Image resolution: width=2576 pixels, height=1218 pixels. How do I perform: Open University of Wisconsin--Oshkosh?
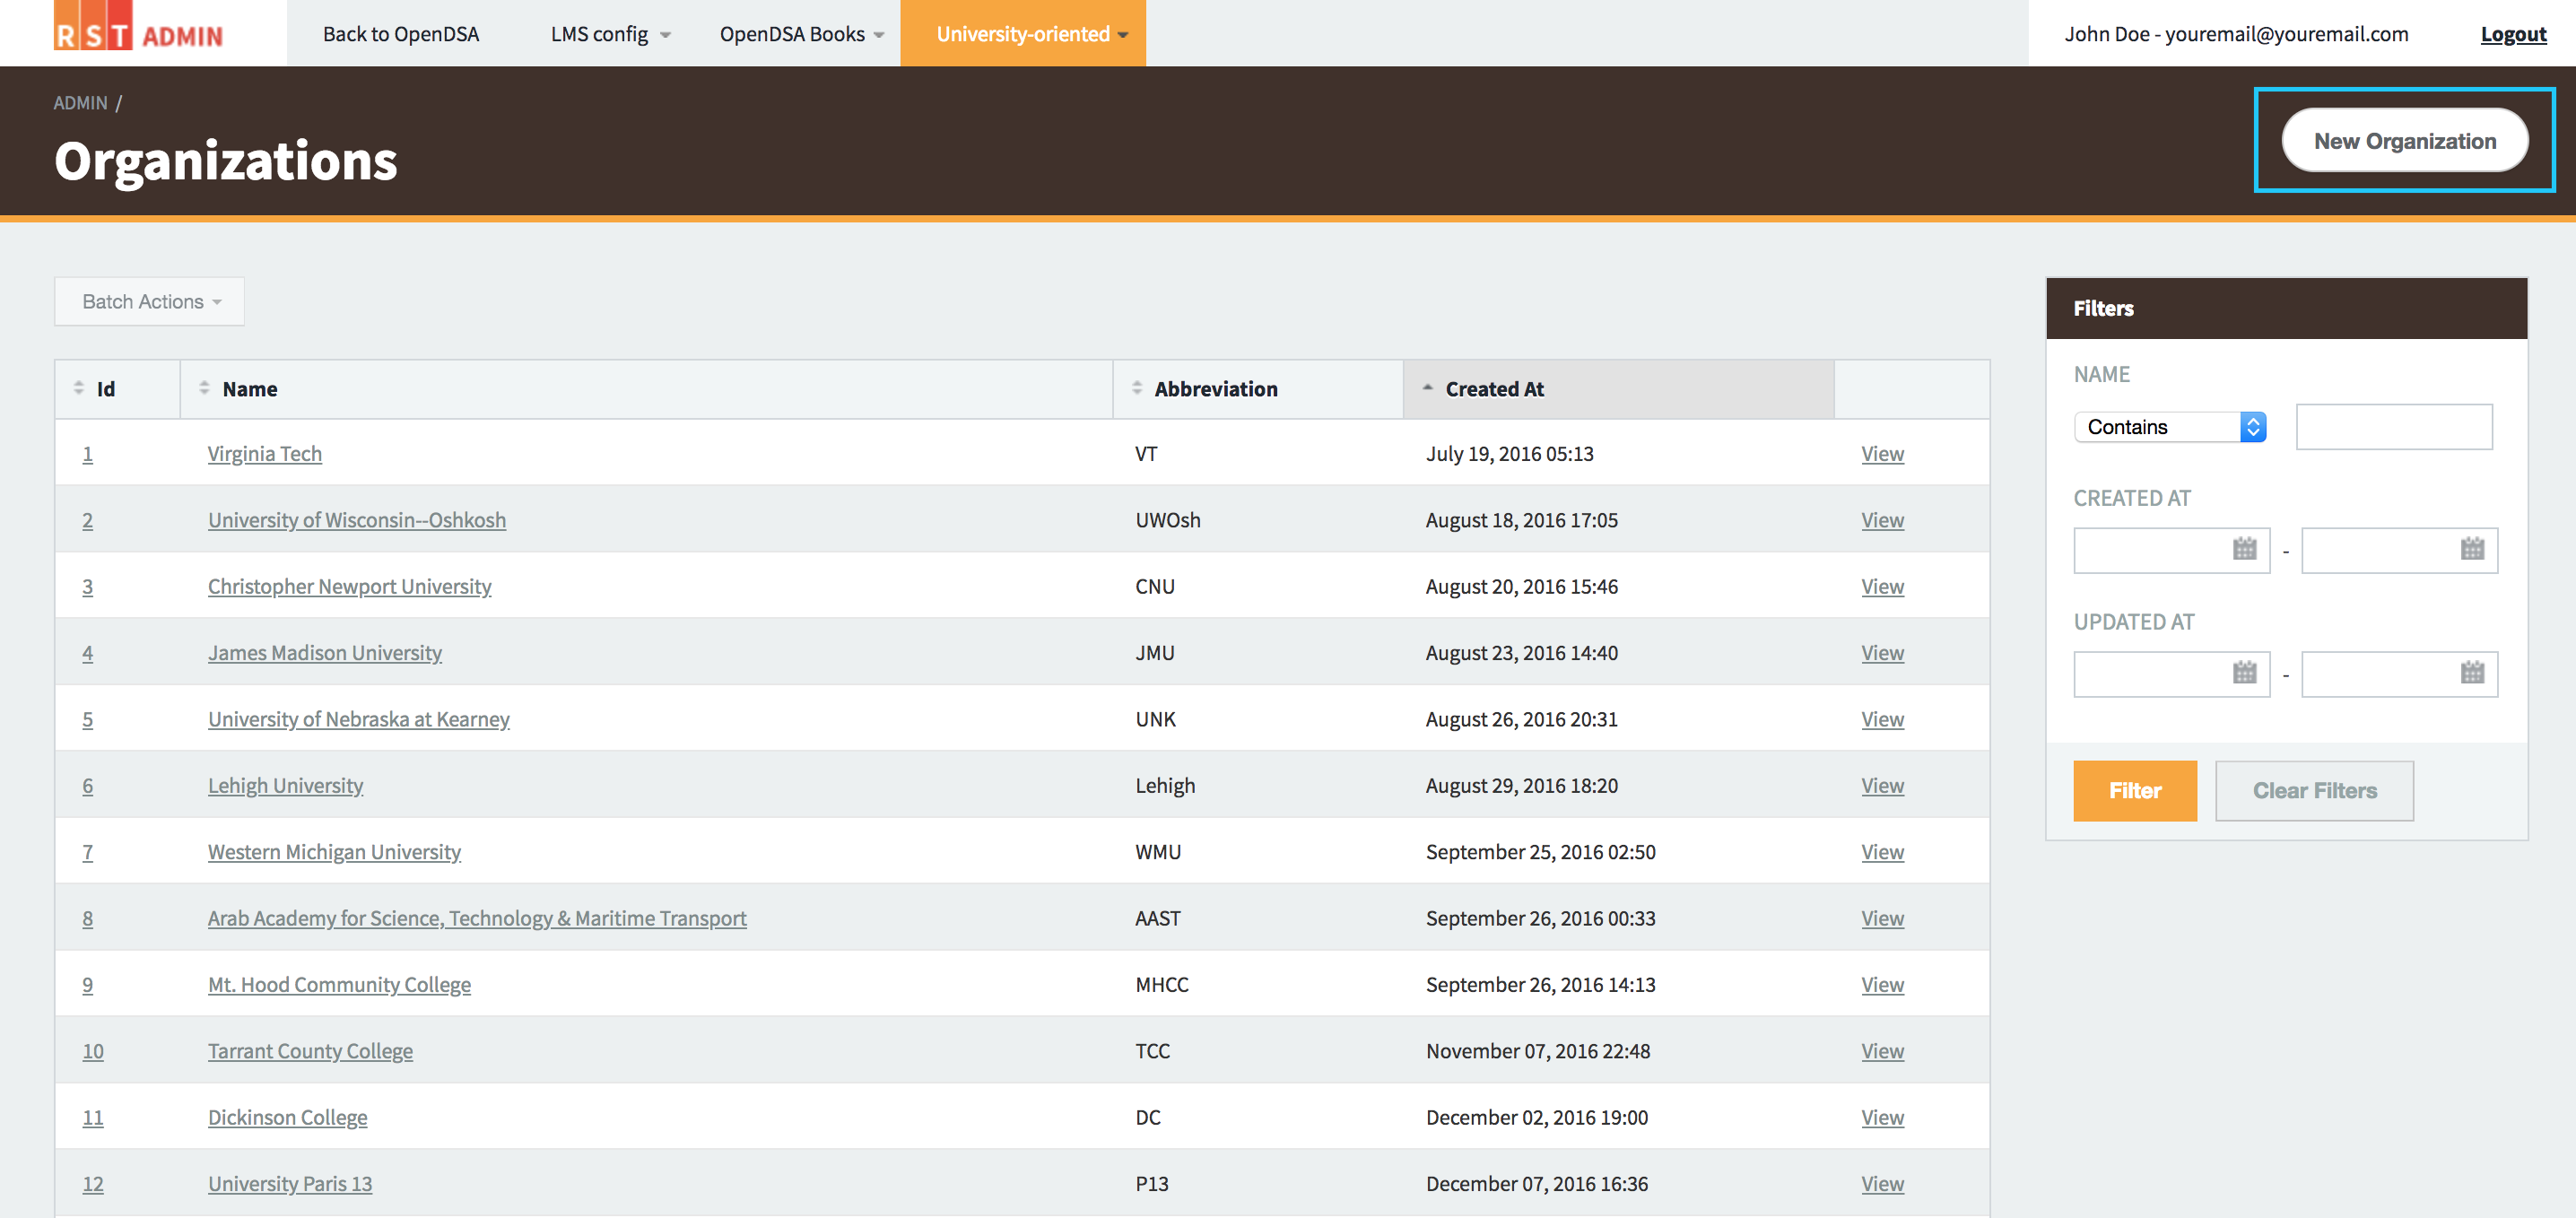(x=357, y=520)
